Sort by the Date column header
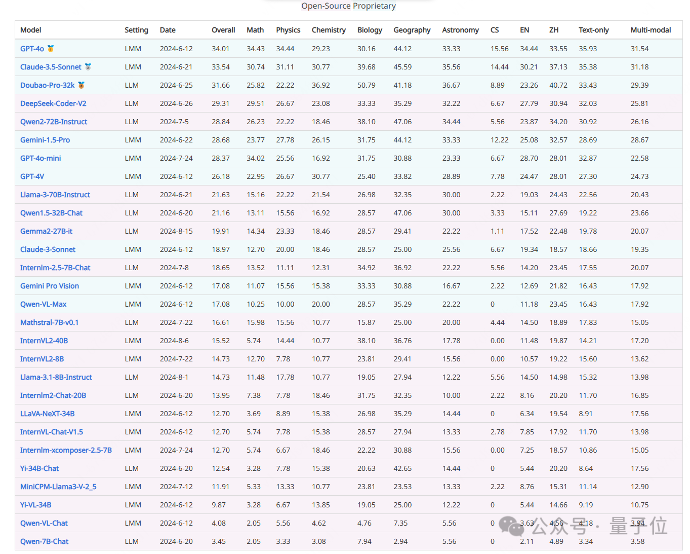Viewport: 690px width, 554px height. click(x=167, y=30)
